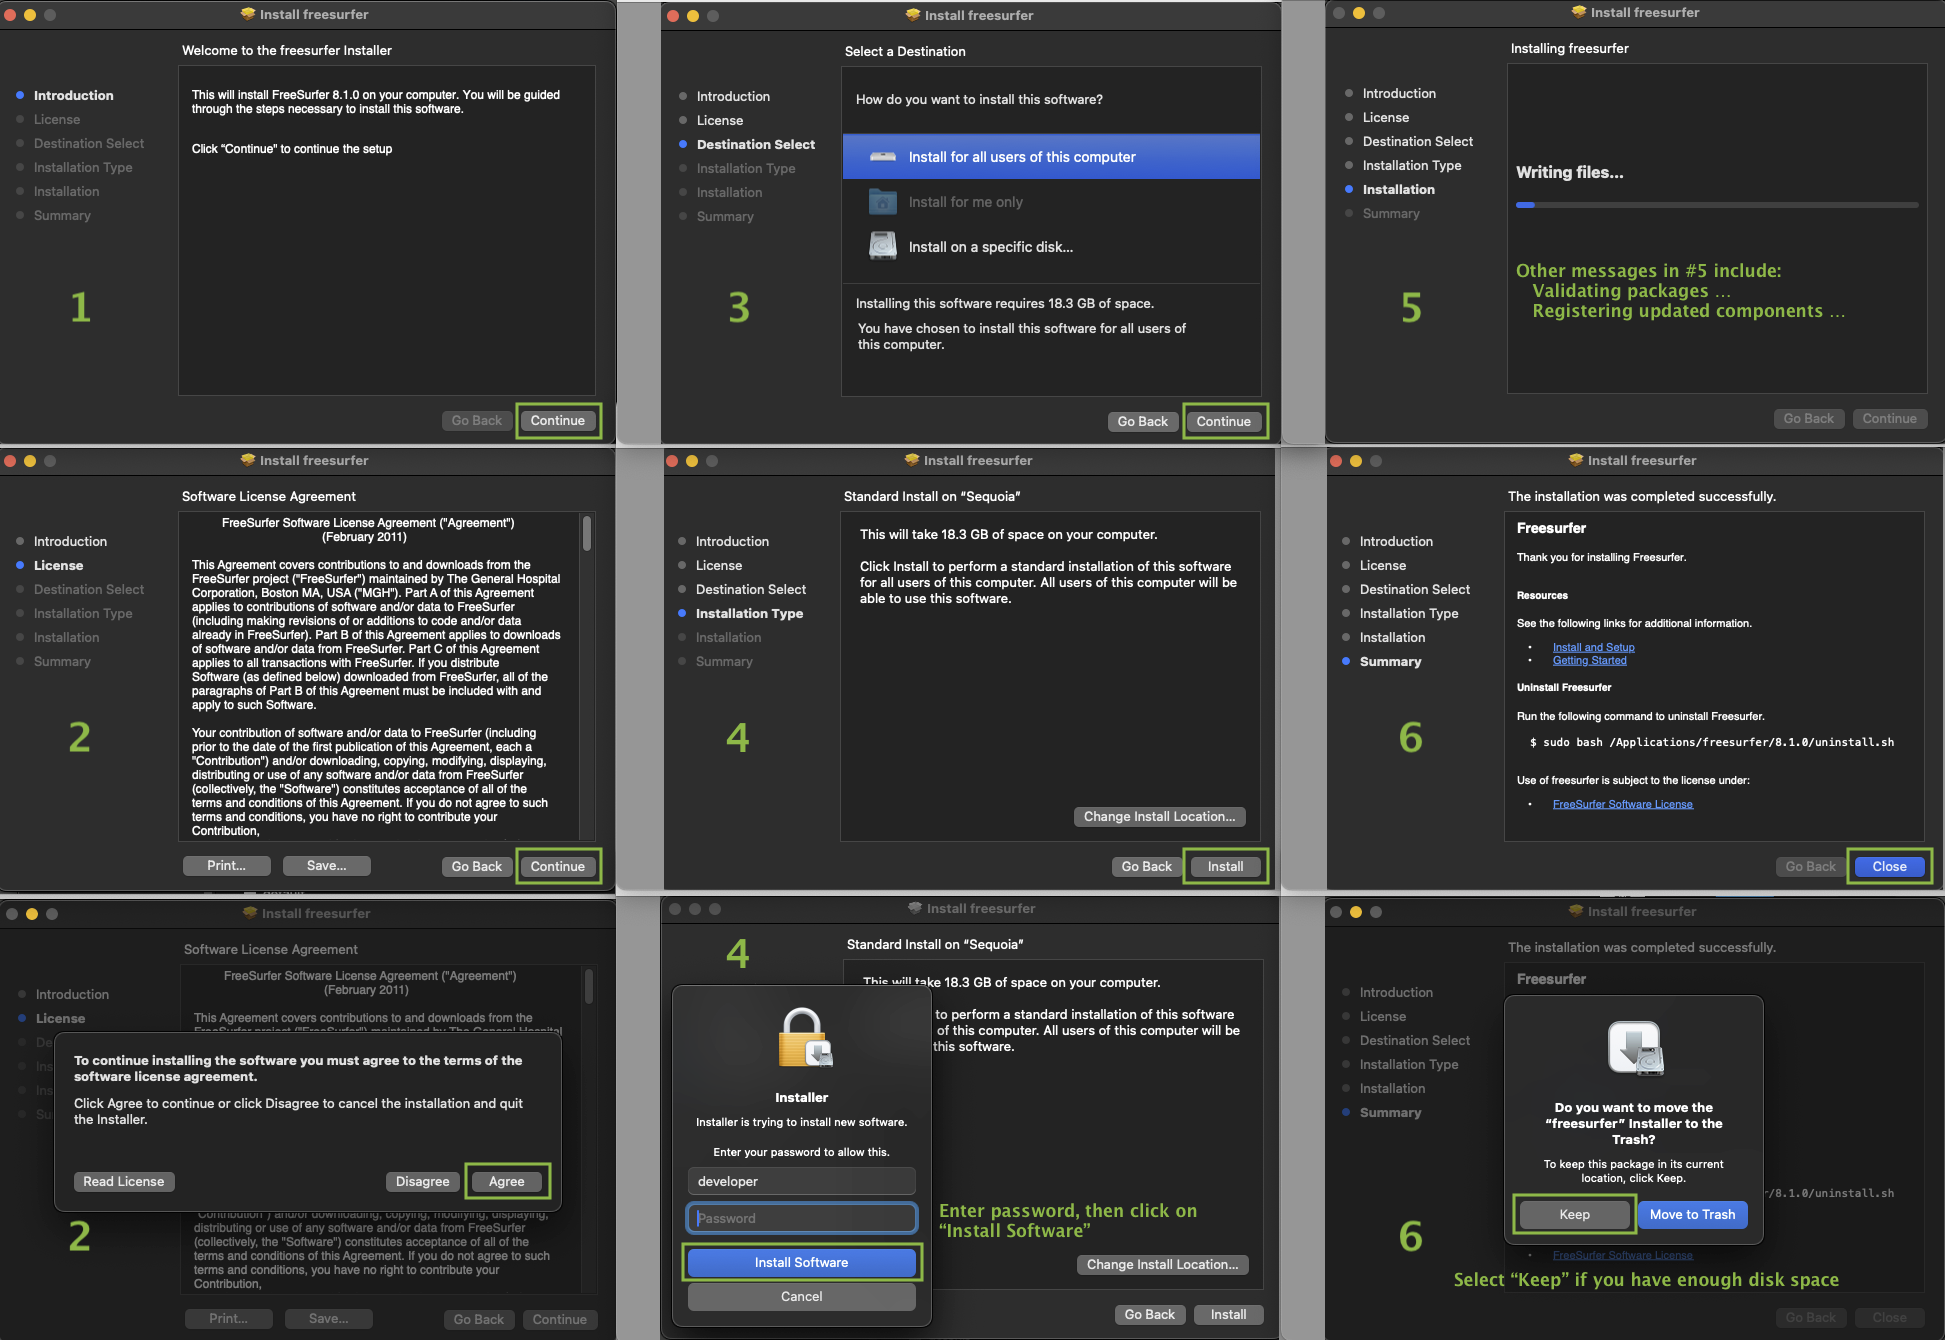Click the Introduction step in the Welcome window sidebar
The width and height of the screenshot is (1945, 1340).
click(74, 96)
